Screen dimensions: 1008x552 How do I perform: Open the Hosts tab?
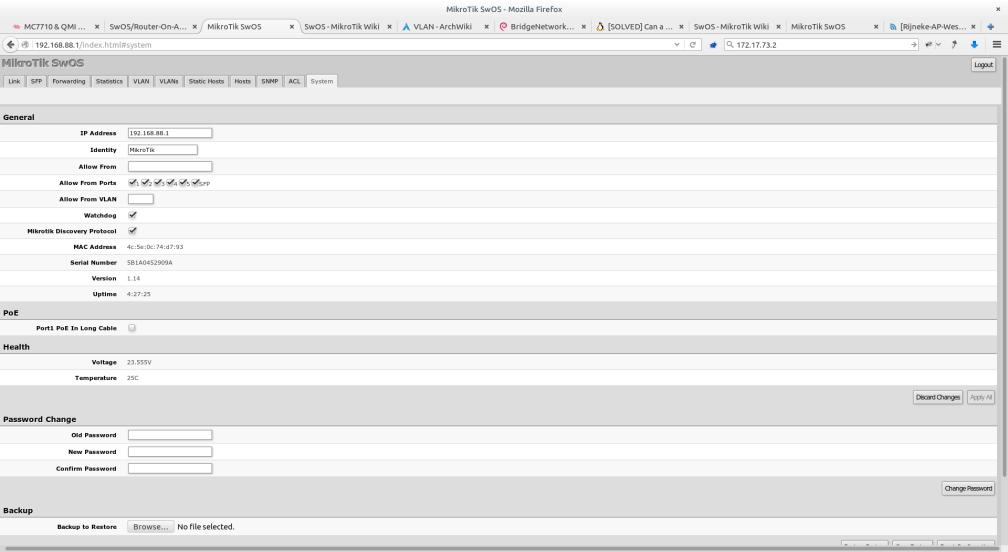(x=242, y=81)
